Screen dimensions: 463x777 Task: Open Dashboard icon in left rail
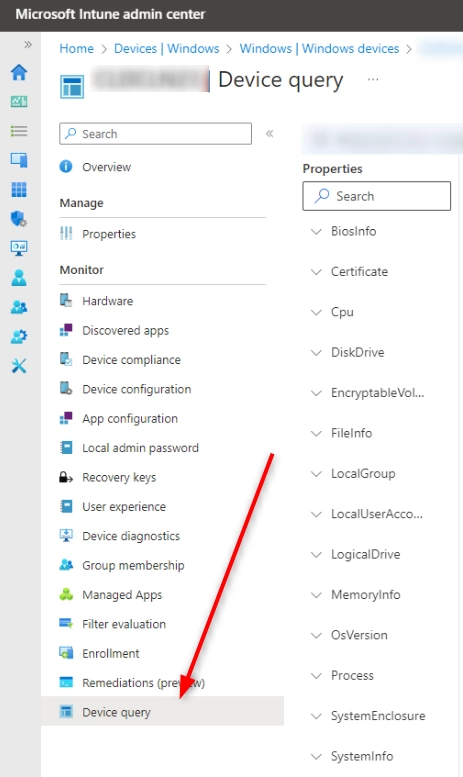pos(19,102)
